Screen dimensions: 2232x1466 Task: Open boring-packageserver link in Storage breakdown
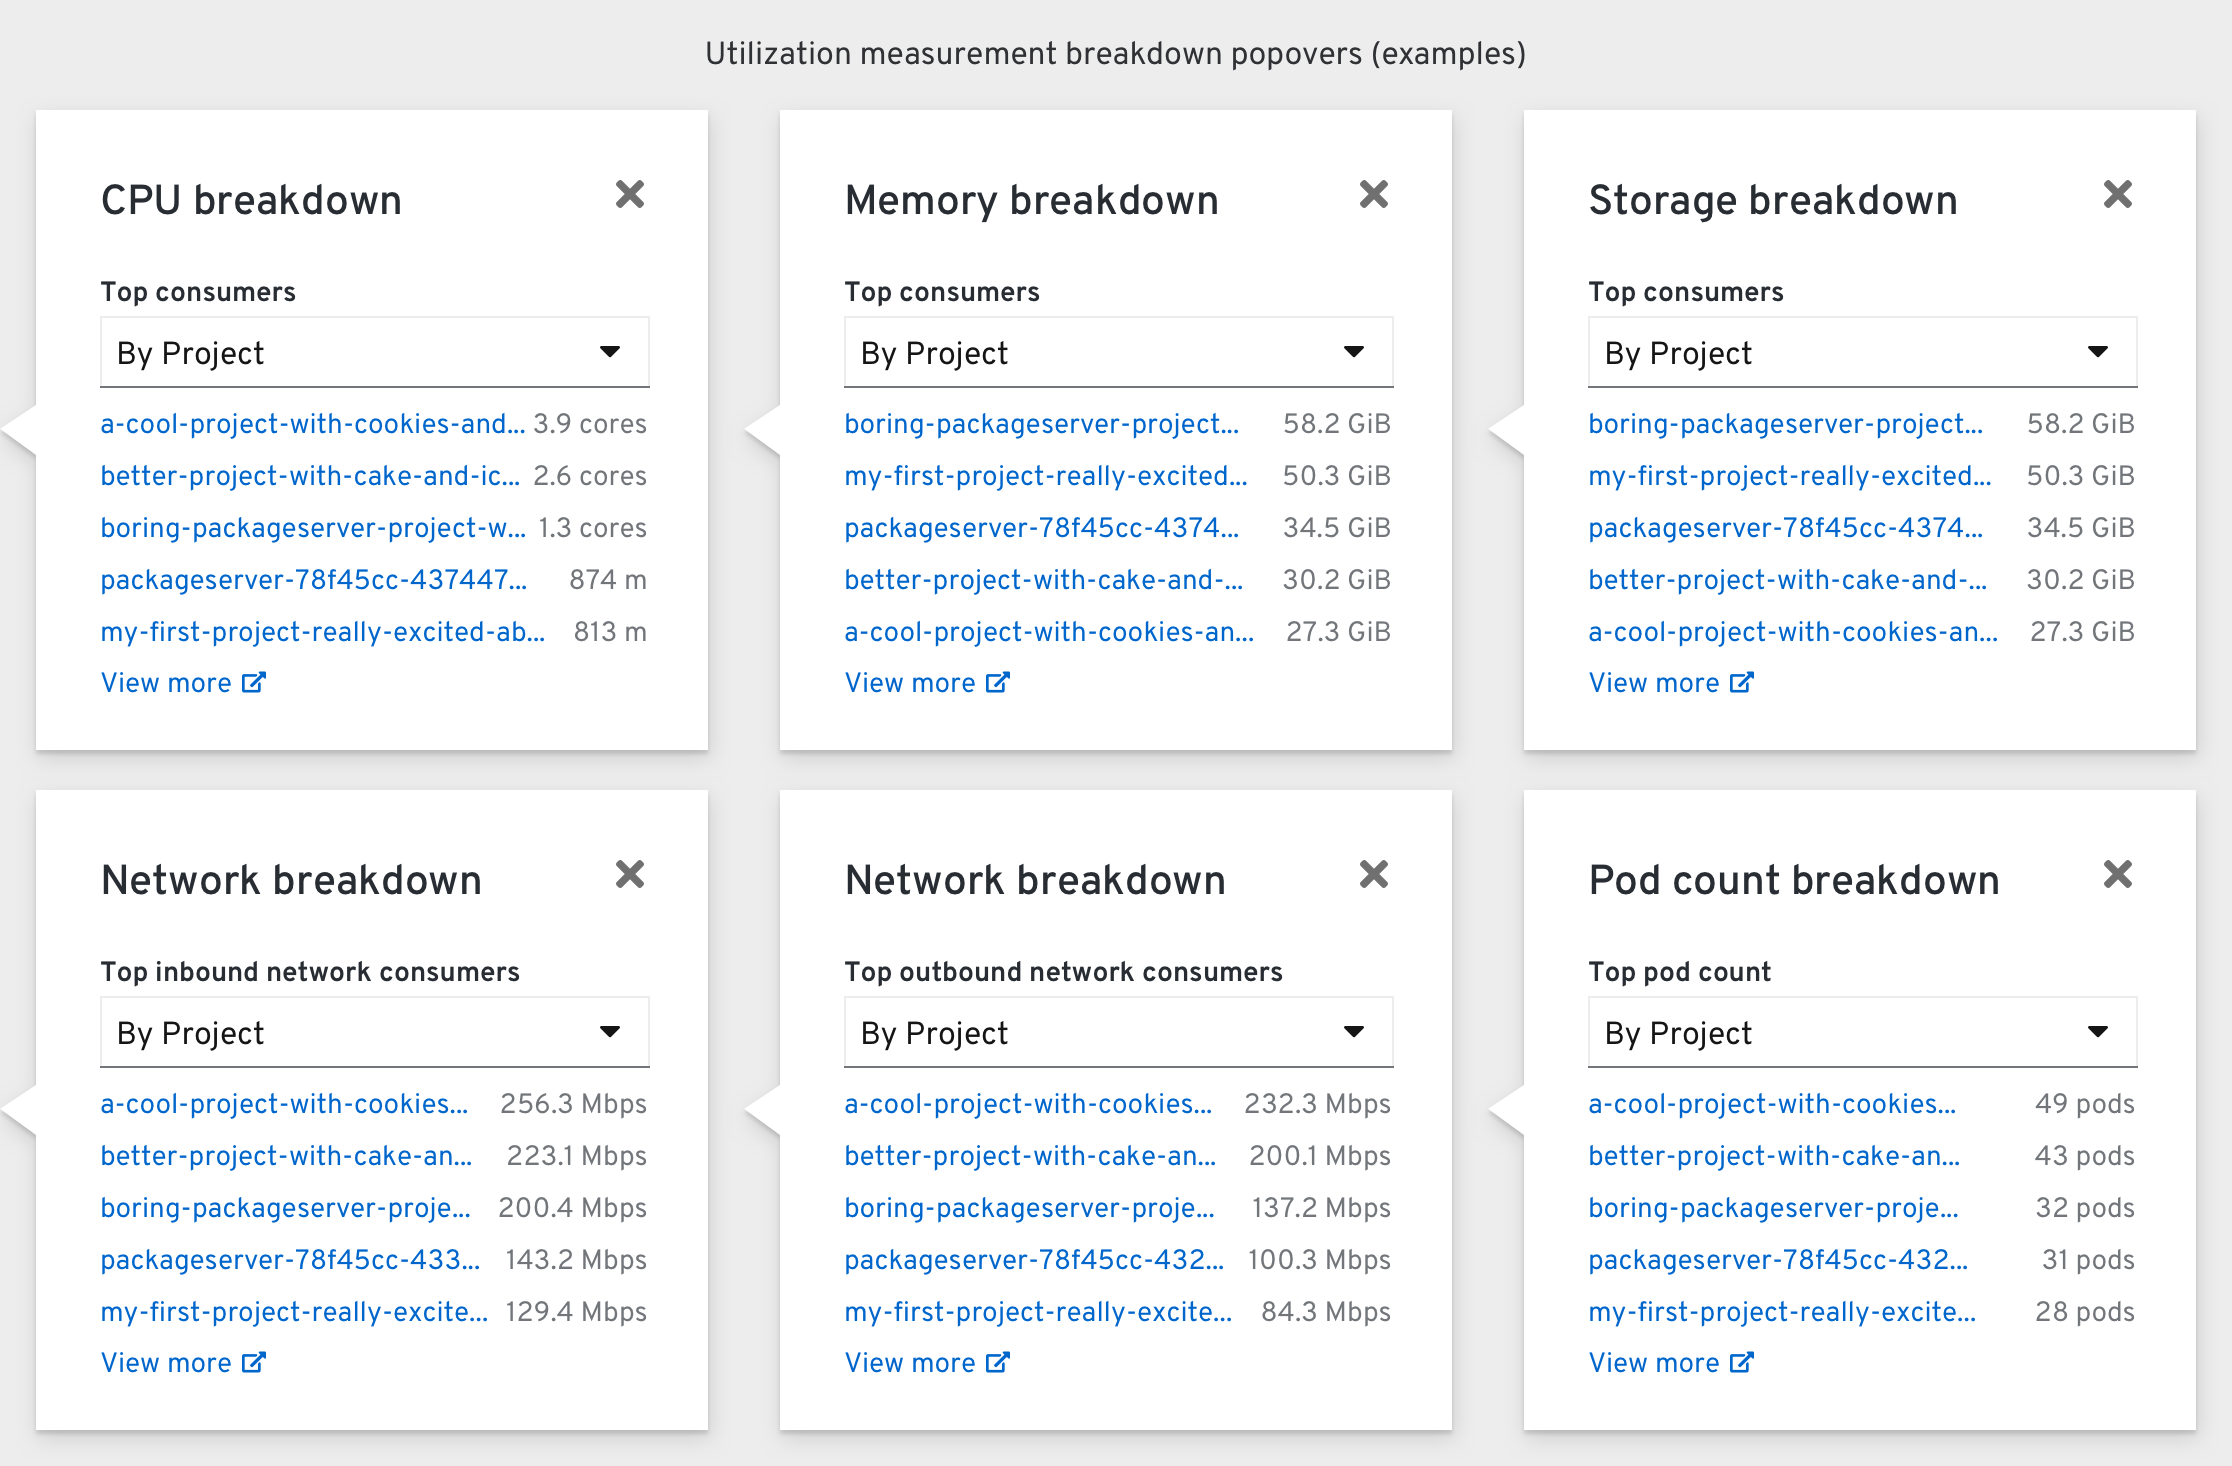click(1786, 424)
